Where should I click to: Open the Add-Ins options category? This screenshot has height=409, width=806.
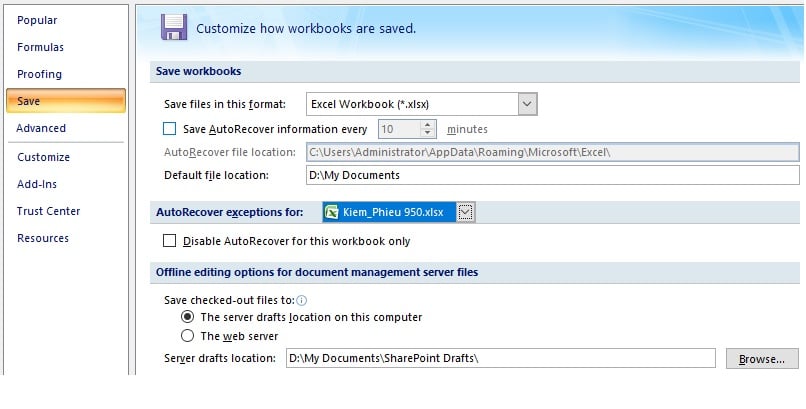37,184
